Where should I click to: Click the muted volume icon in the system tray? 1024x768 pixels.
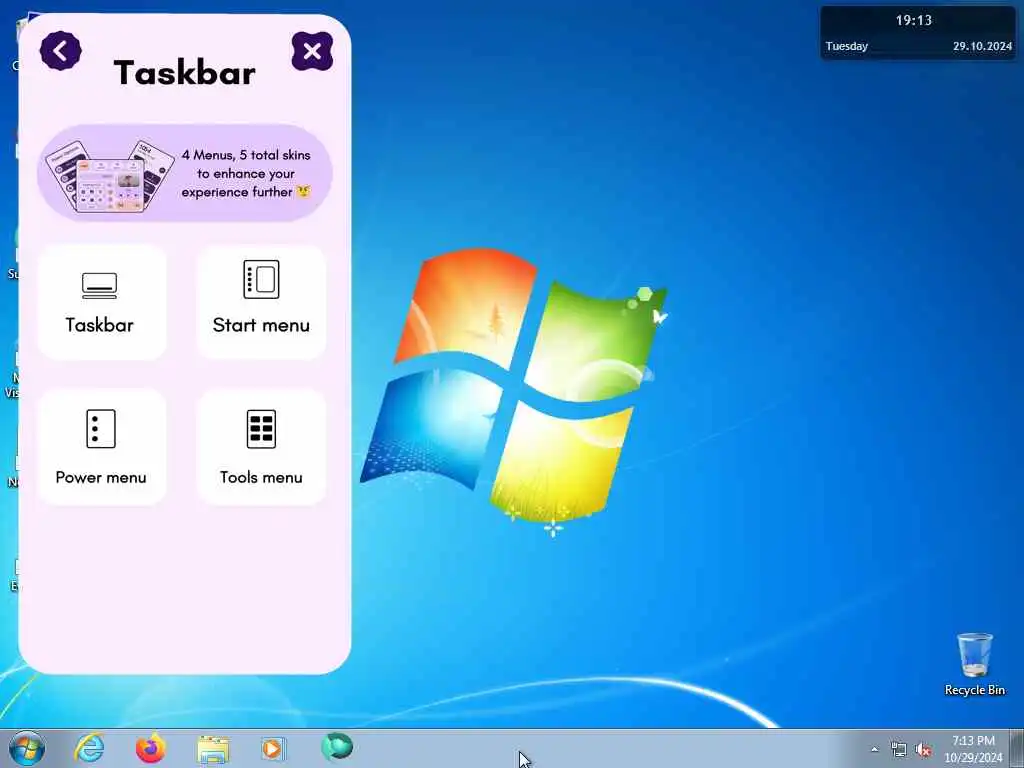point(923,749)
